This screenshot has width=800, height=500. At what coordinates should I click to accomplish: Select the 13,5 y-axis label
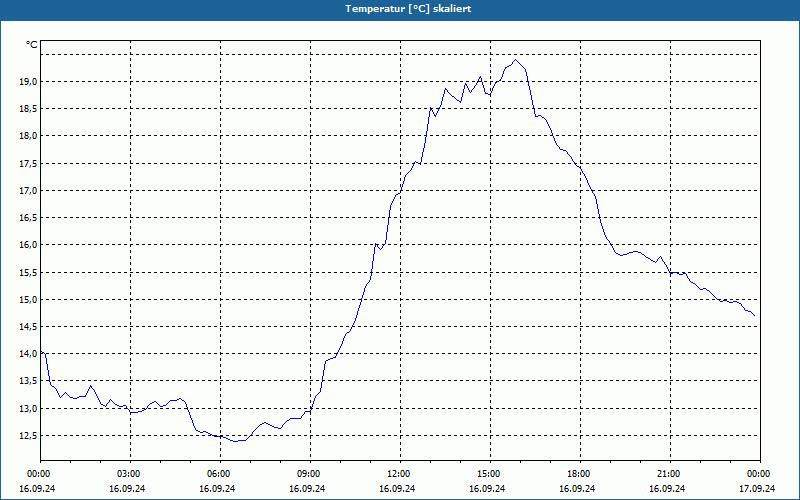click(28, 381)
